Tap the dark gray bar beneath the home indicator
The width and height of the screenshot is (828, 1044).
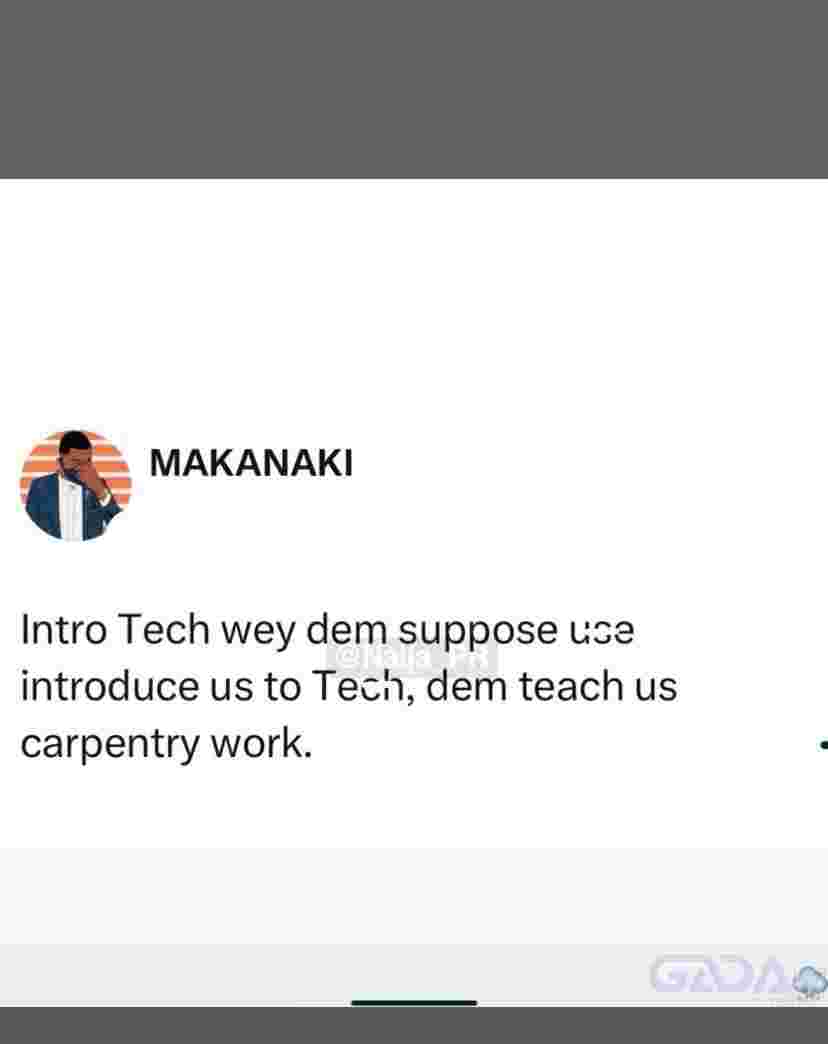click(414, 1025)
